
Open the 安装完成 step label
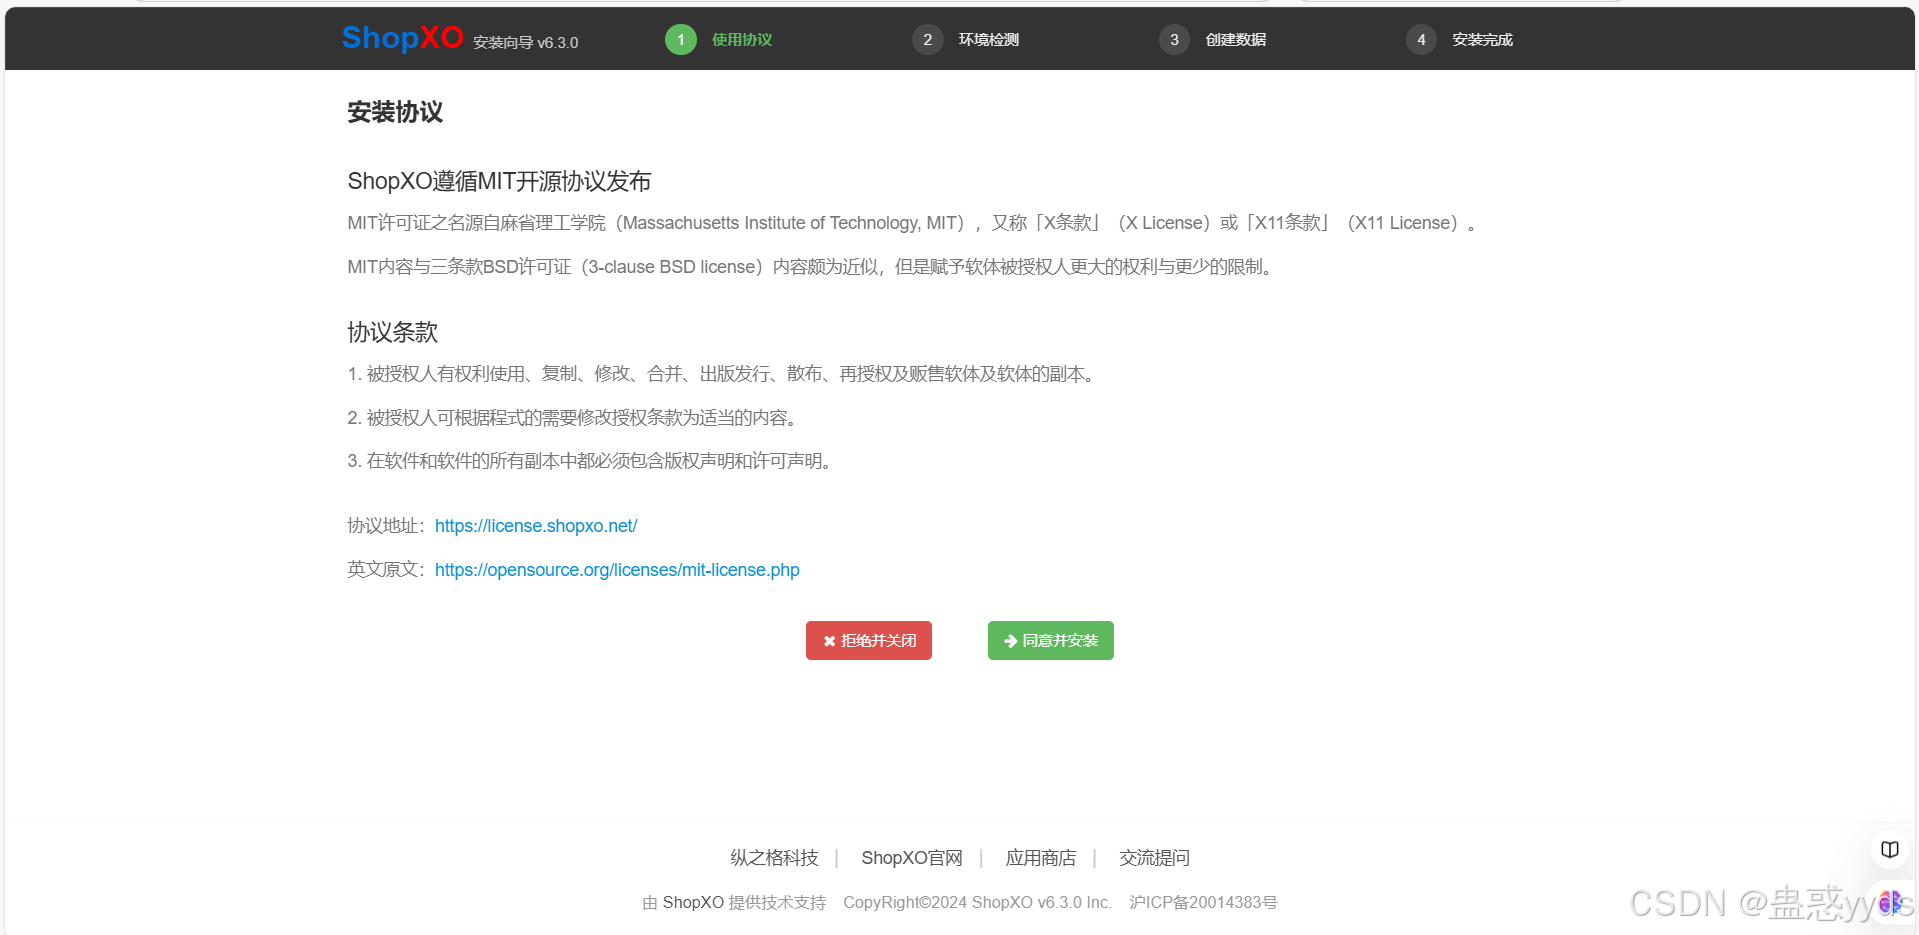1483,40
